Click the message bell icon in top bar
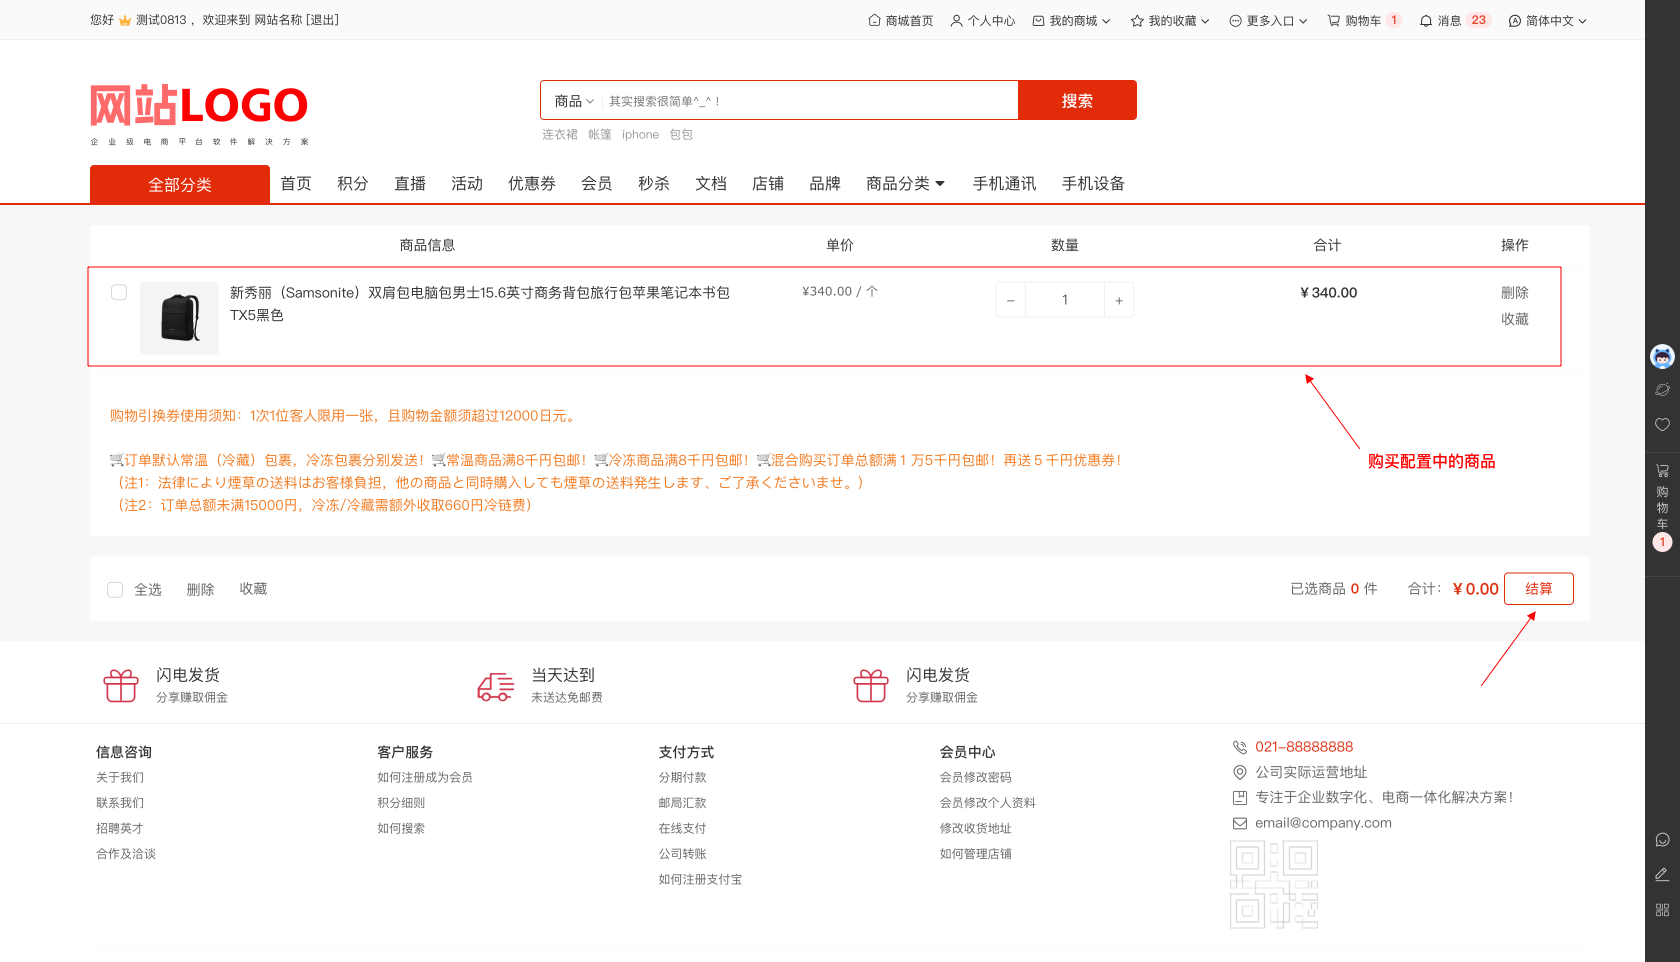Image resolution: width=1680 pixels, height=962 pixels. coord(1426,21)
